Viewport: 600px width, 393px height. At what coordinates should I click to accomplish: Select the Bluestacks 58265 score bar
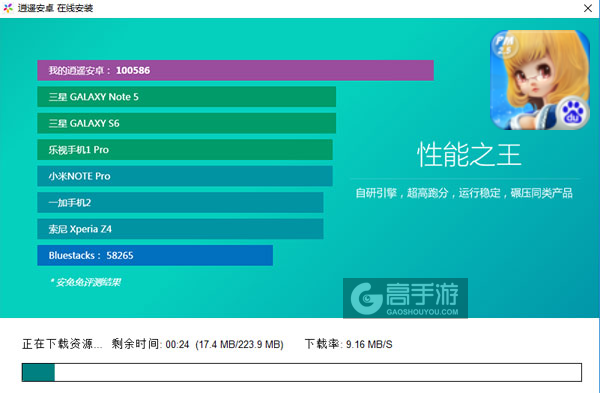tap(155, 255)
